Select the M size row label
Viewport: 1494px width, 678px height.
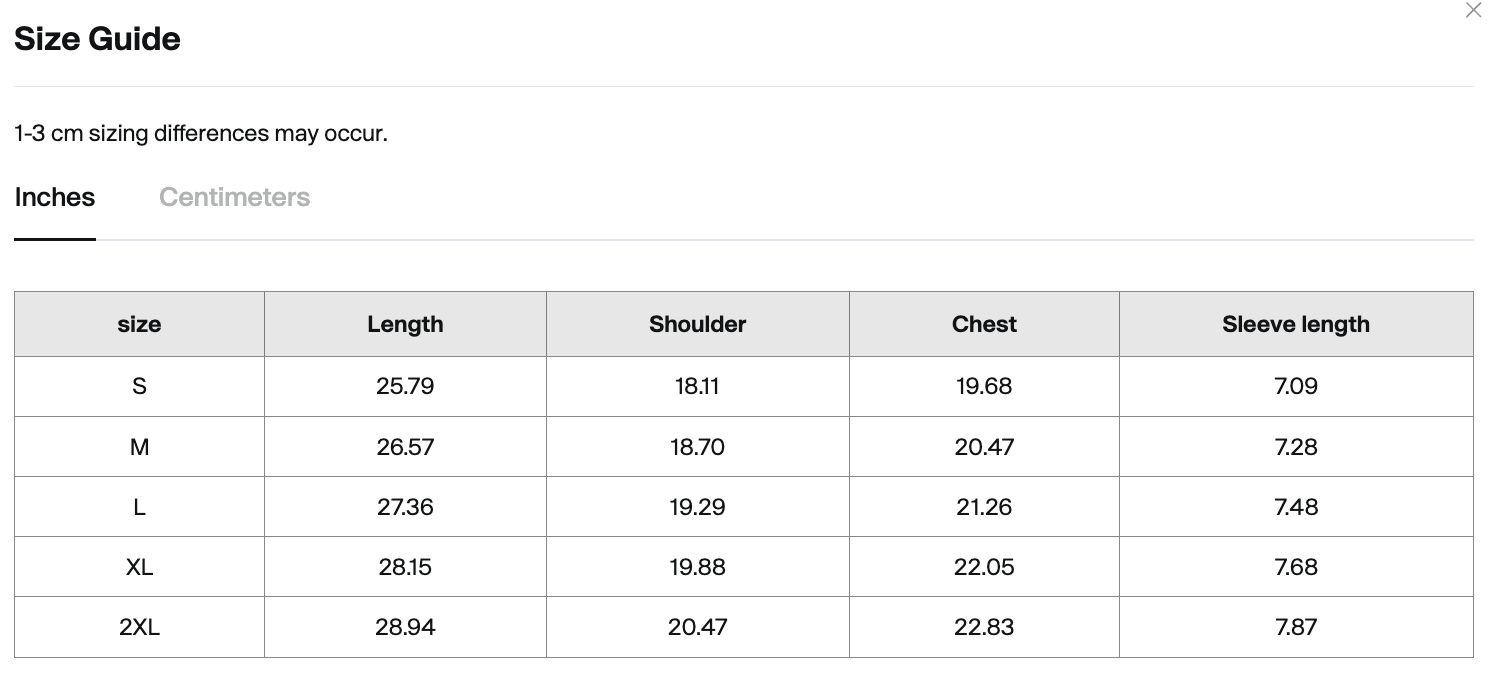pos(139,447)
